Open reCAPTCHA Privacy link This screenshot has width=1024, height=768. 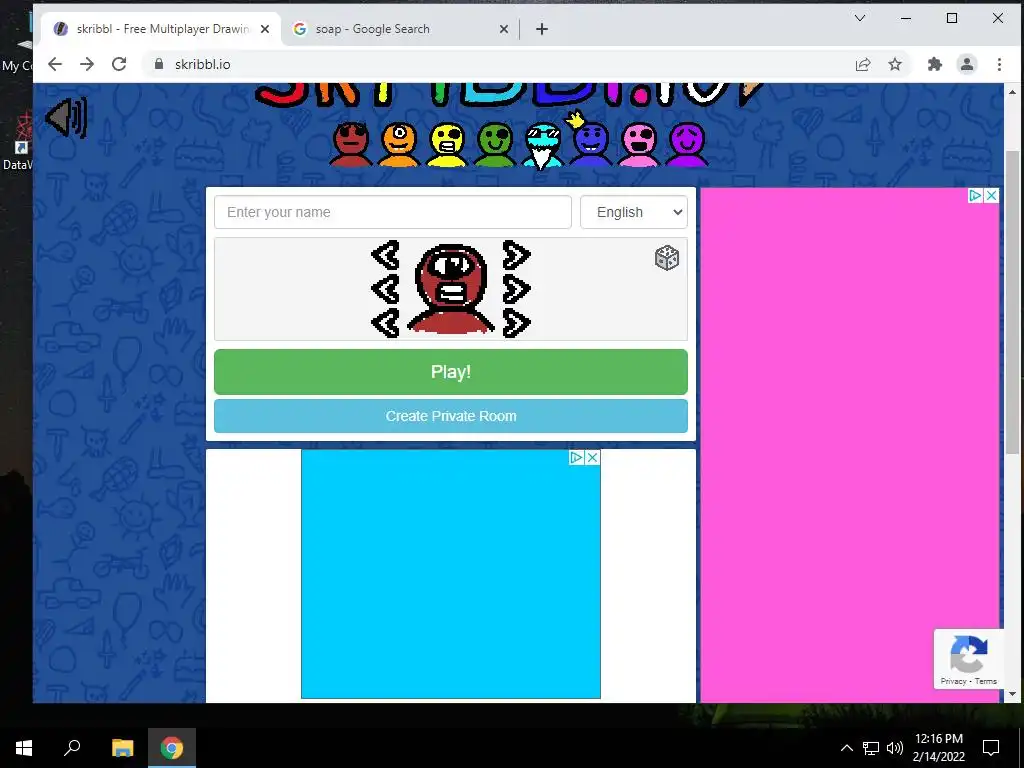point(953,681)
